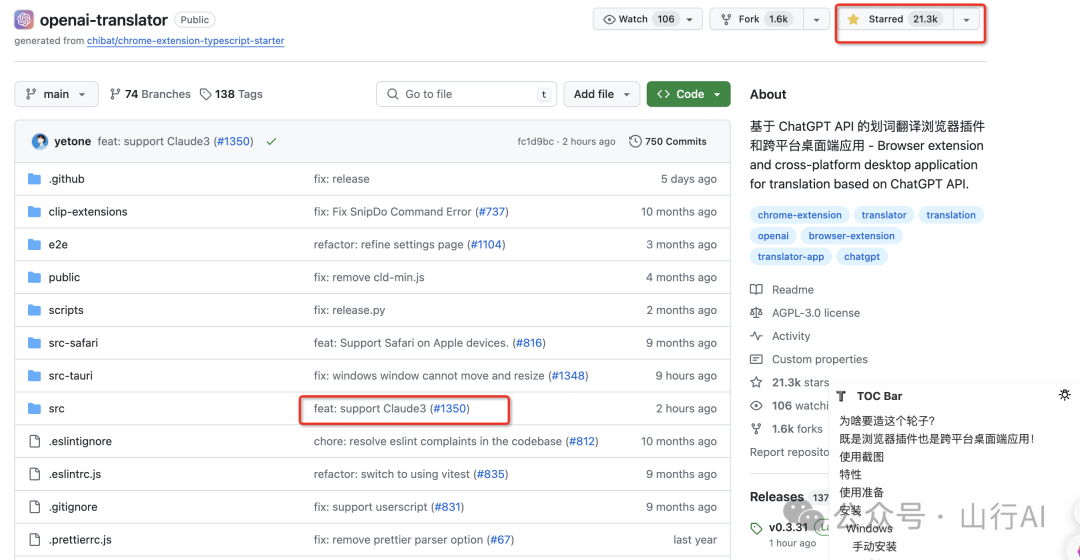Viewport: 1080px width, 560px height.
Task: Click the tags icon beside 138 Tags
Action: 206,94
